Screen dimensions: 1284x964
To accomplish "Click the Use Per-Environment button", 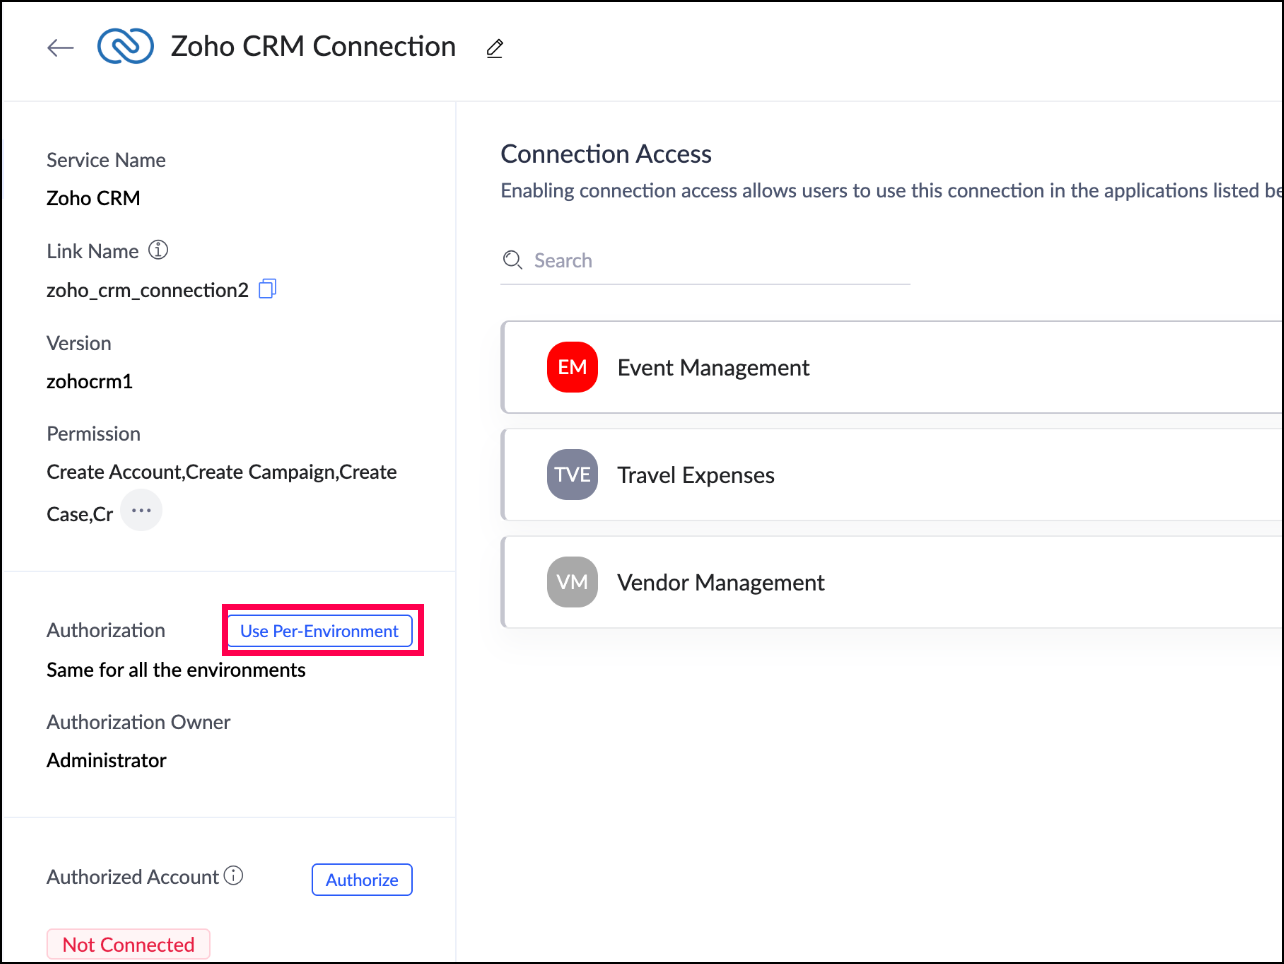I will (319, 631).
